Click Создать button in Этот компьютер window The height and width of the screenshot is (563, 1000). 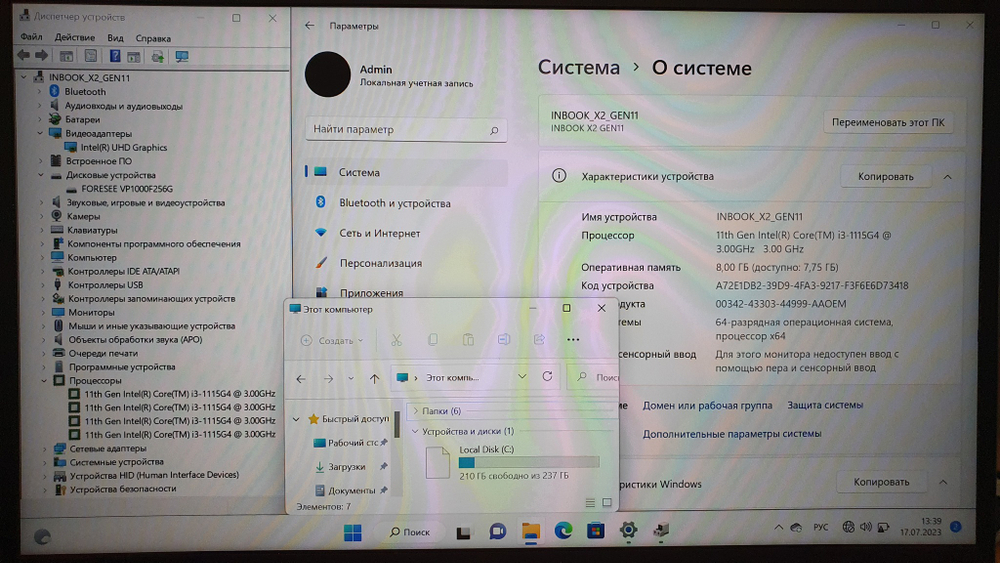[332, 340]
